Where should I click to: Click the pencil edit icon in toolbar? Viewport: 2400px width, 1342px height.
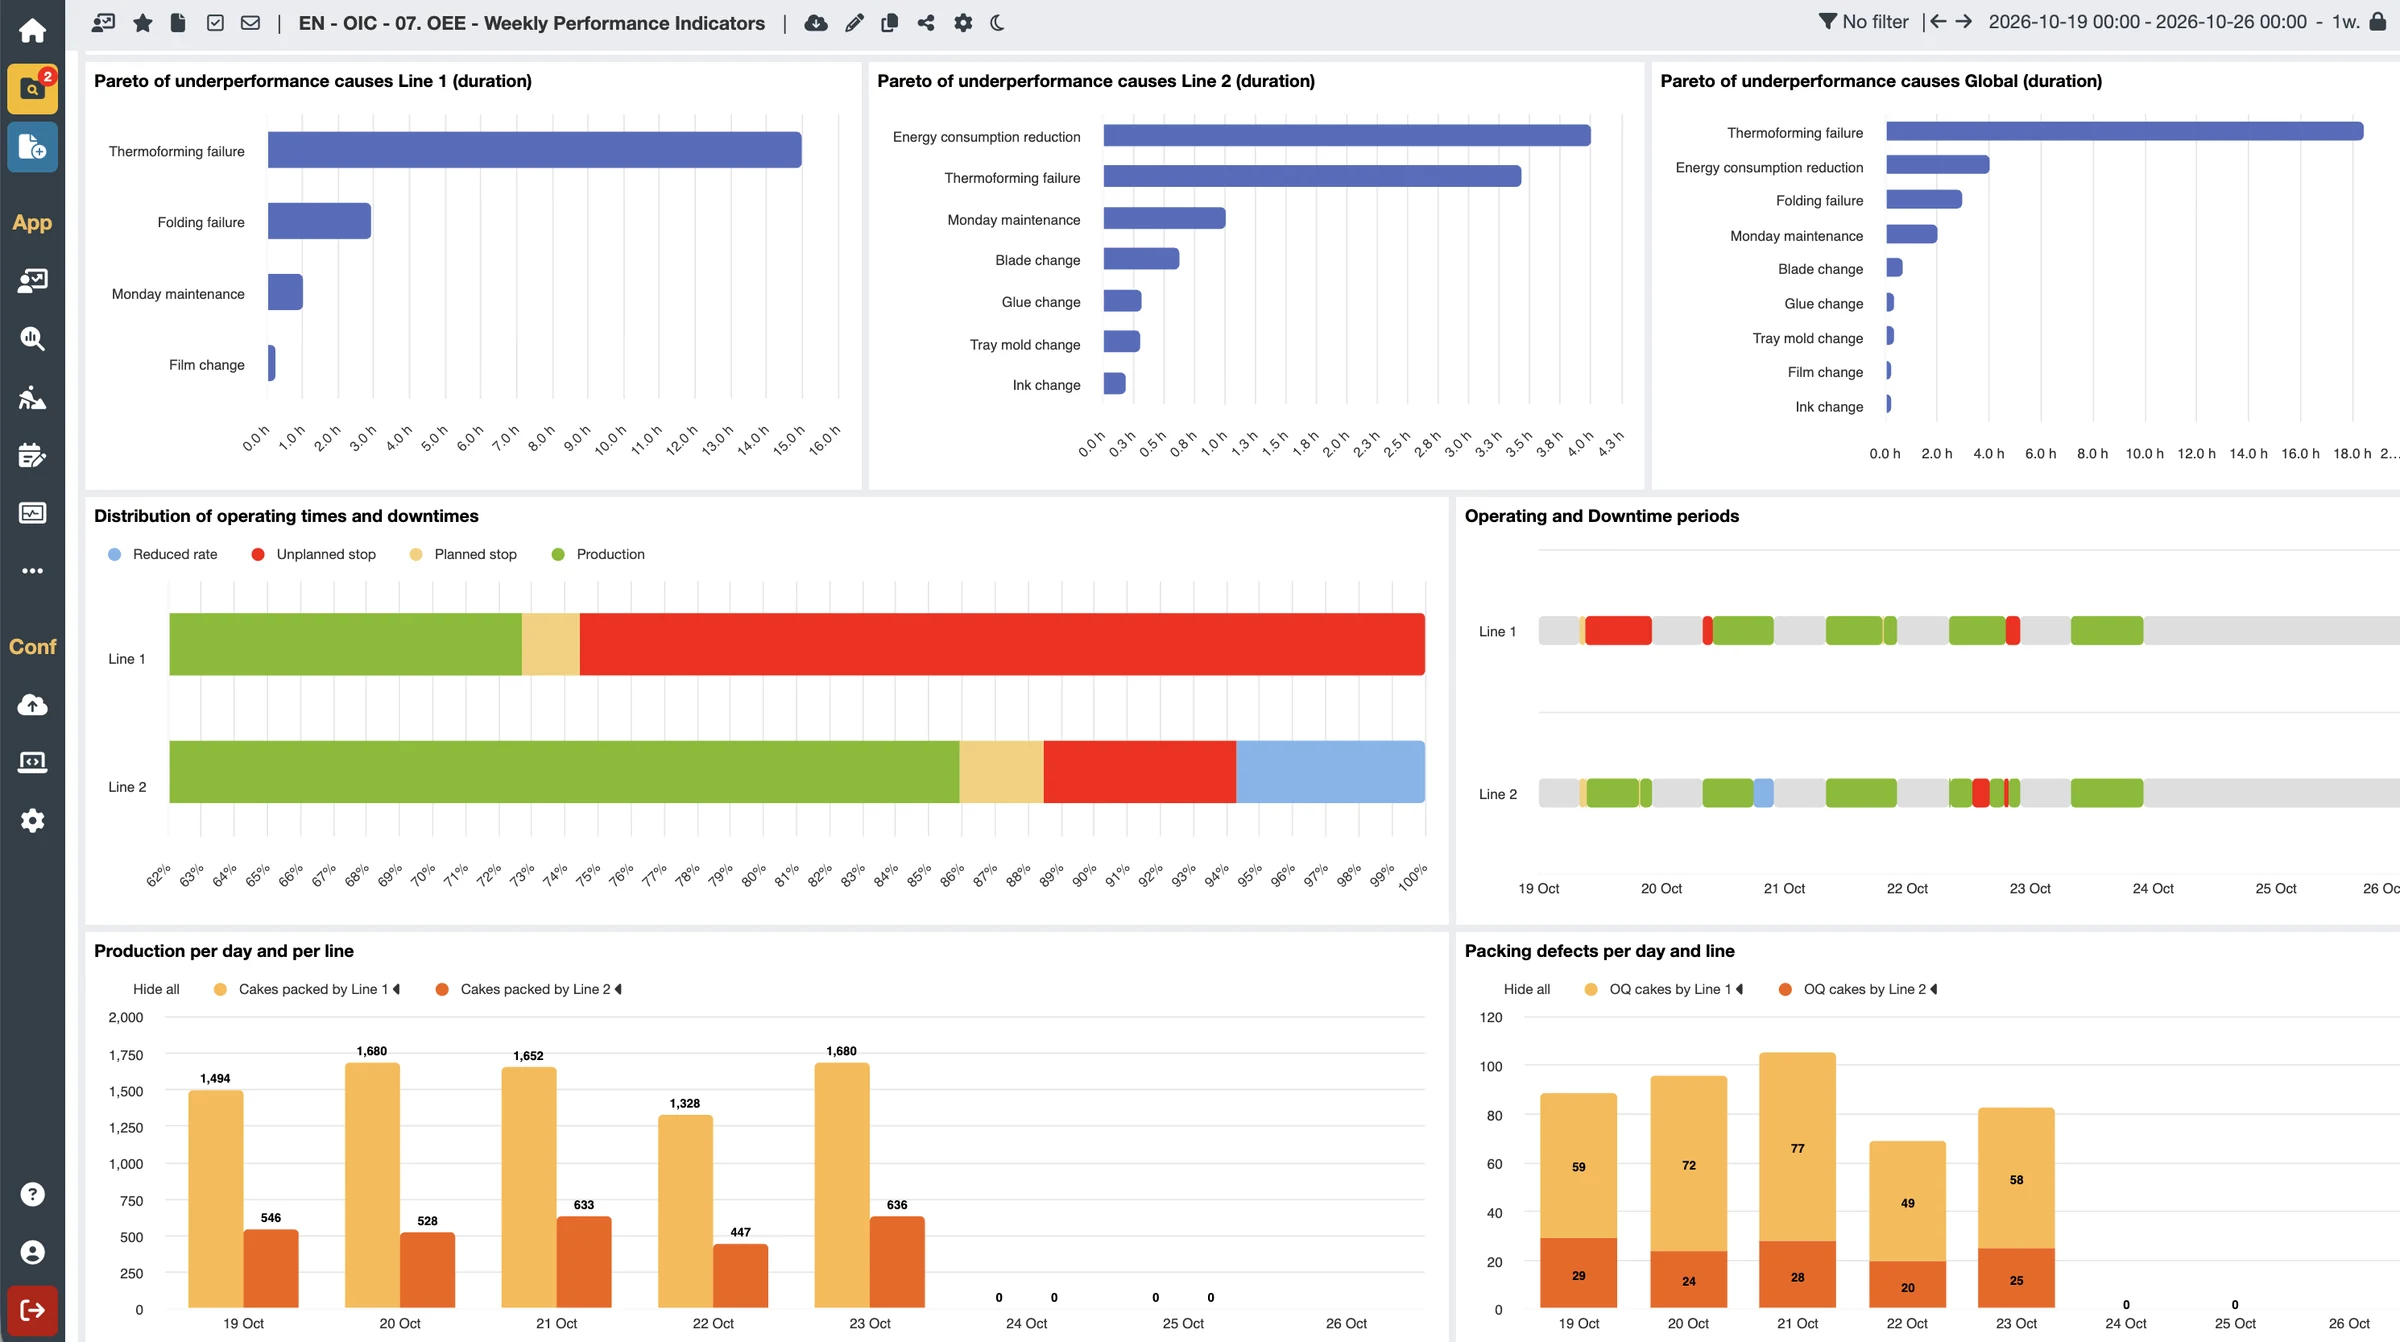point(854,22)
